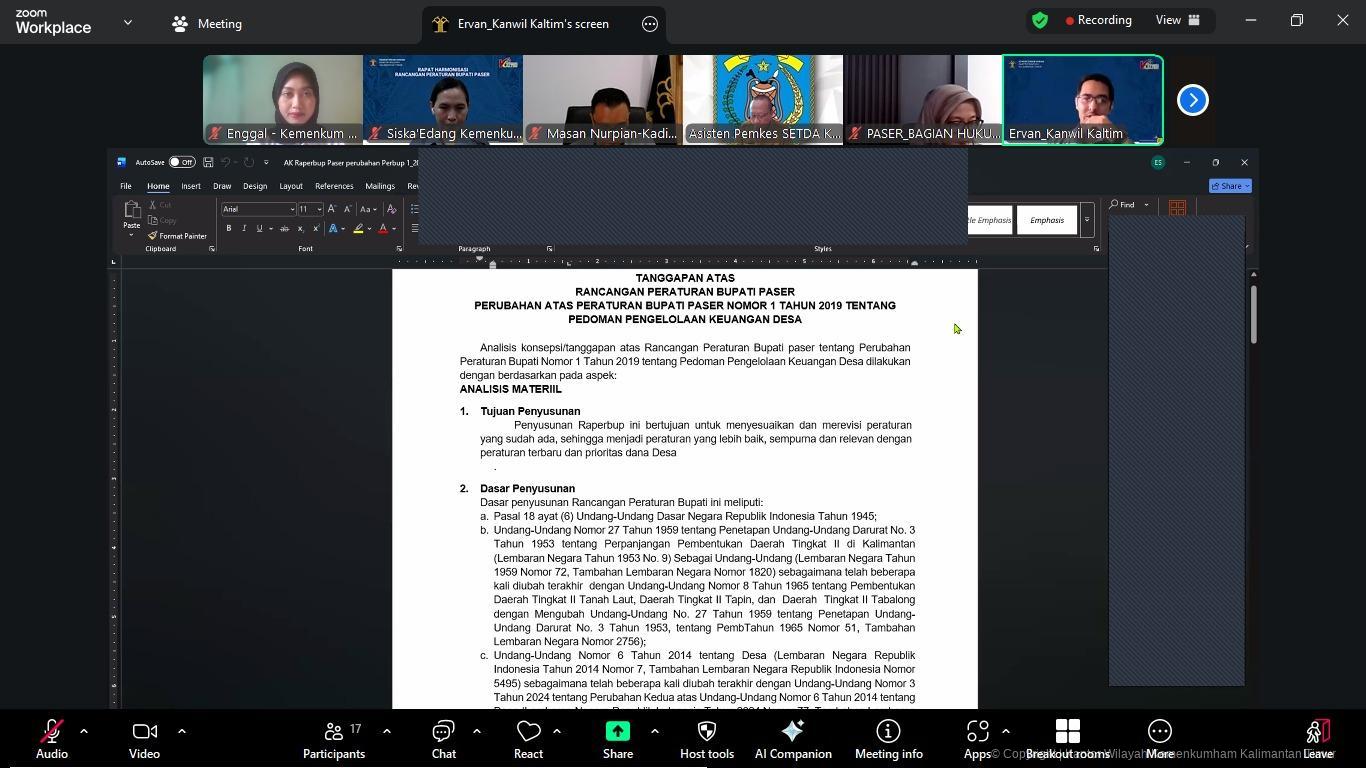Image resolution: width=1366 pixels, height=768 pixels.
Task: Expand the Arial font name dropdown
Action: [x=292, y=209]
